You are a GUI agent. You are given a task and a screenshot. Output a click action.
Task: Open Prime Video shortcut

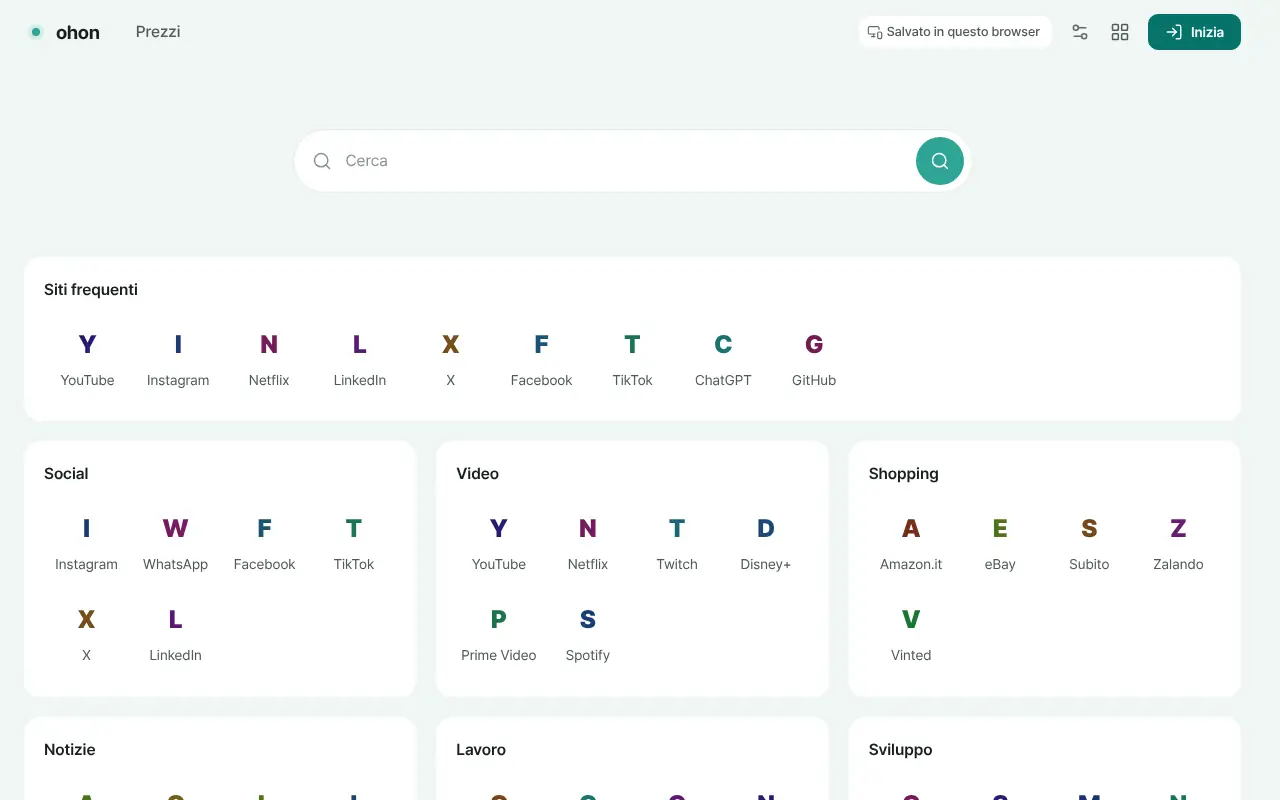coord(499,635)
